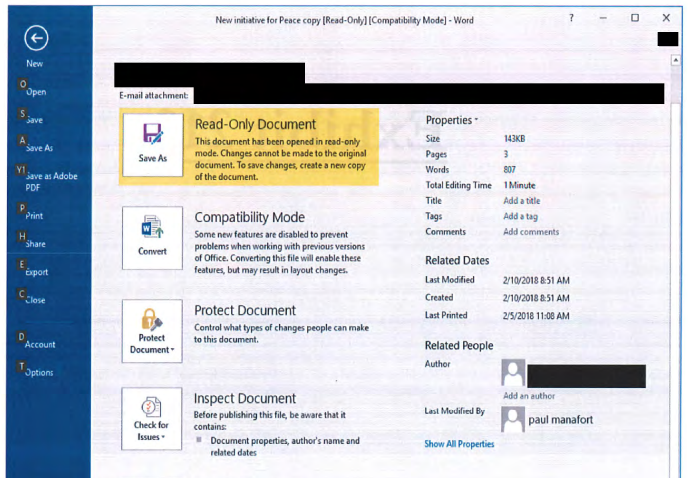The image size is (688, 478).
Task: Click the Save As floppy disk button
Action: [x=152, y=144]
